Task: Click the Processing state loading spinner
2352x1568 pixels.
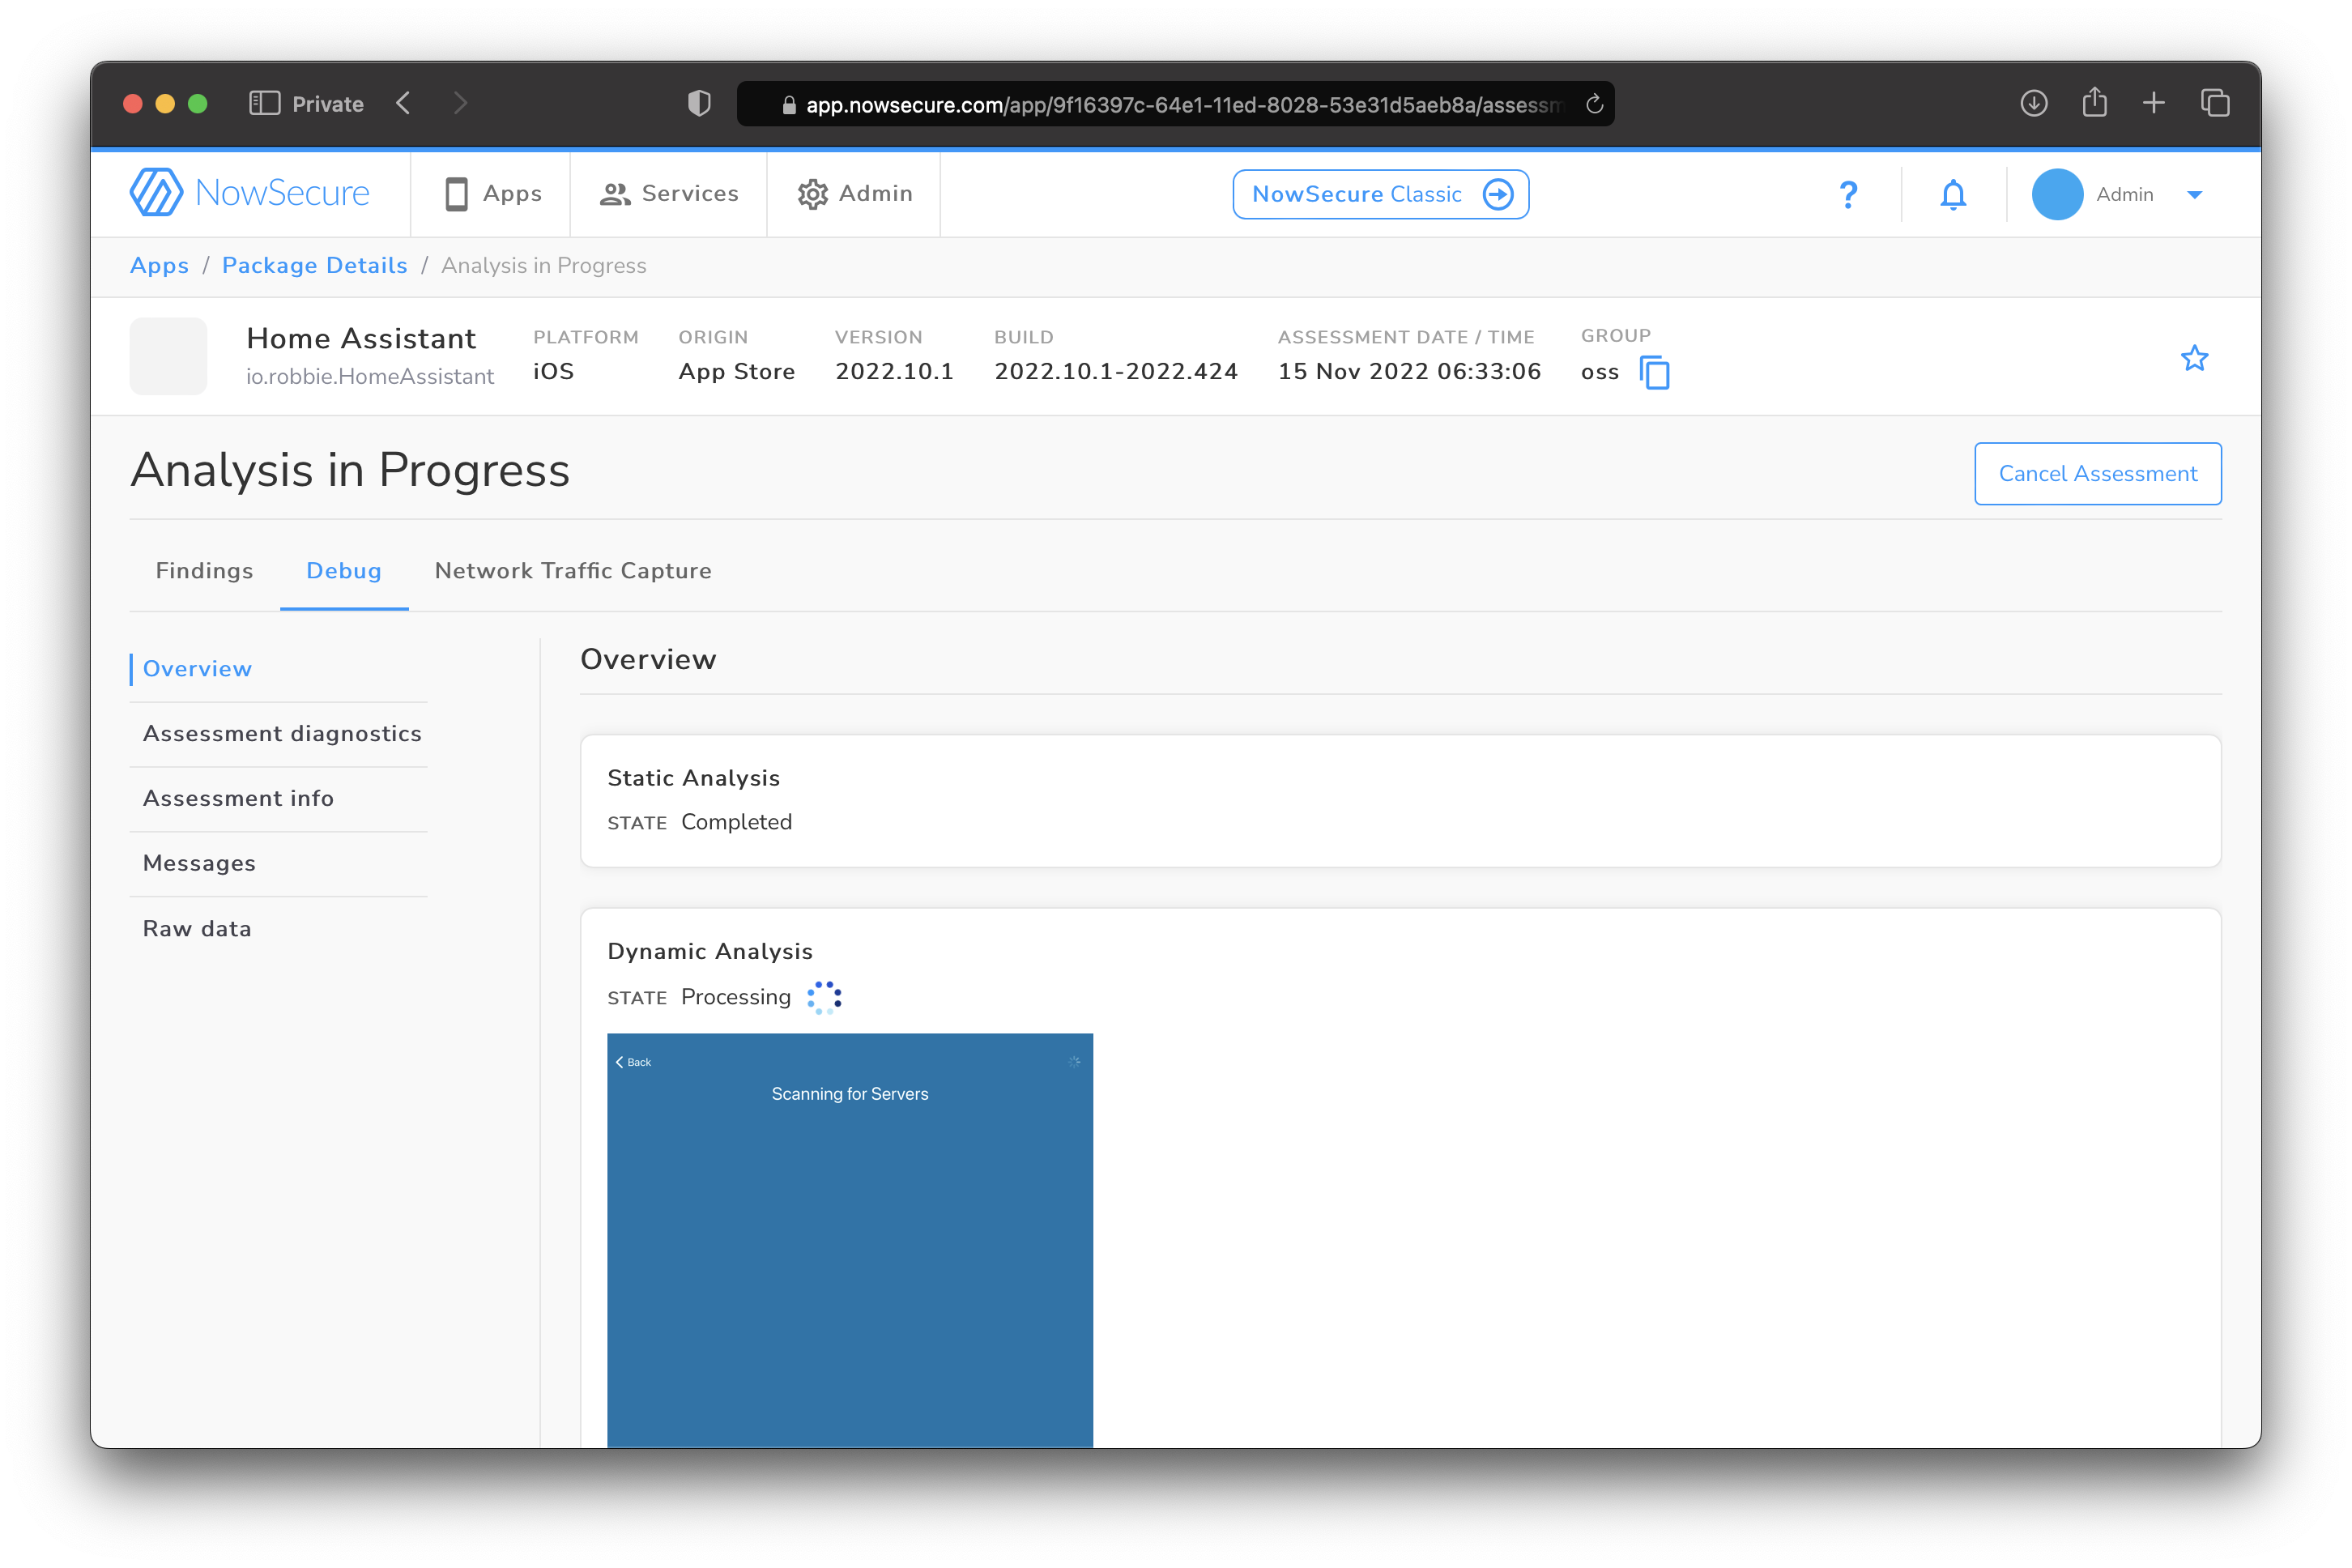Action: pos(824,997)
